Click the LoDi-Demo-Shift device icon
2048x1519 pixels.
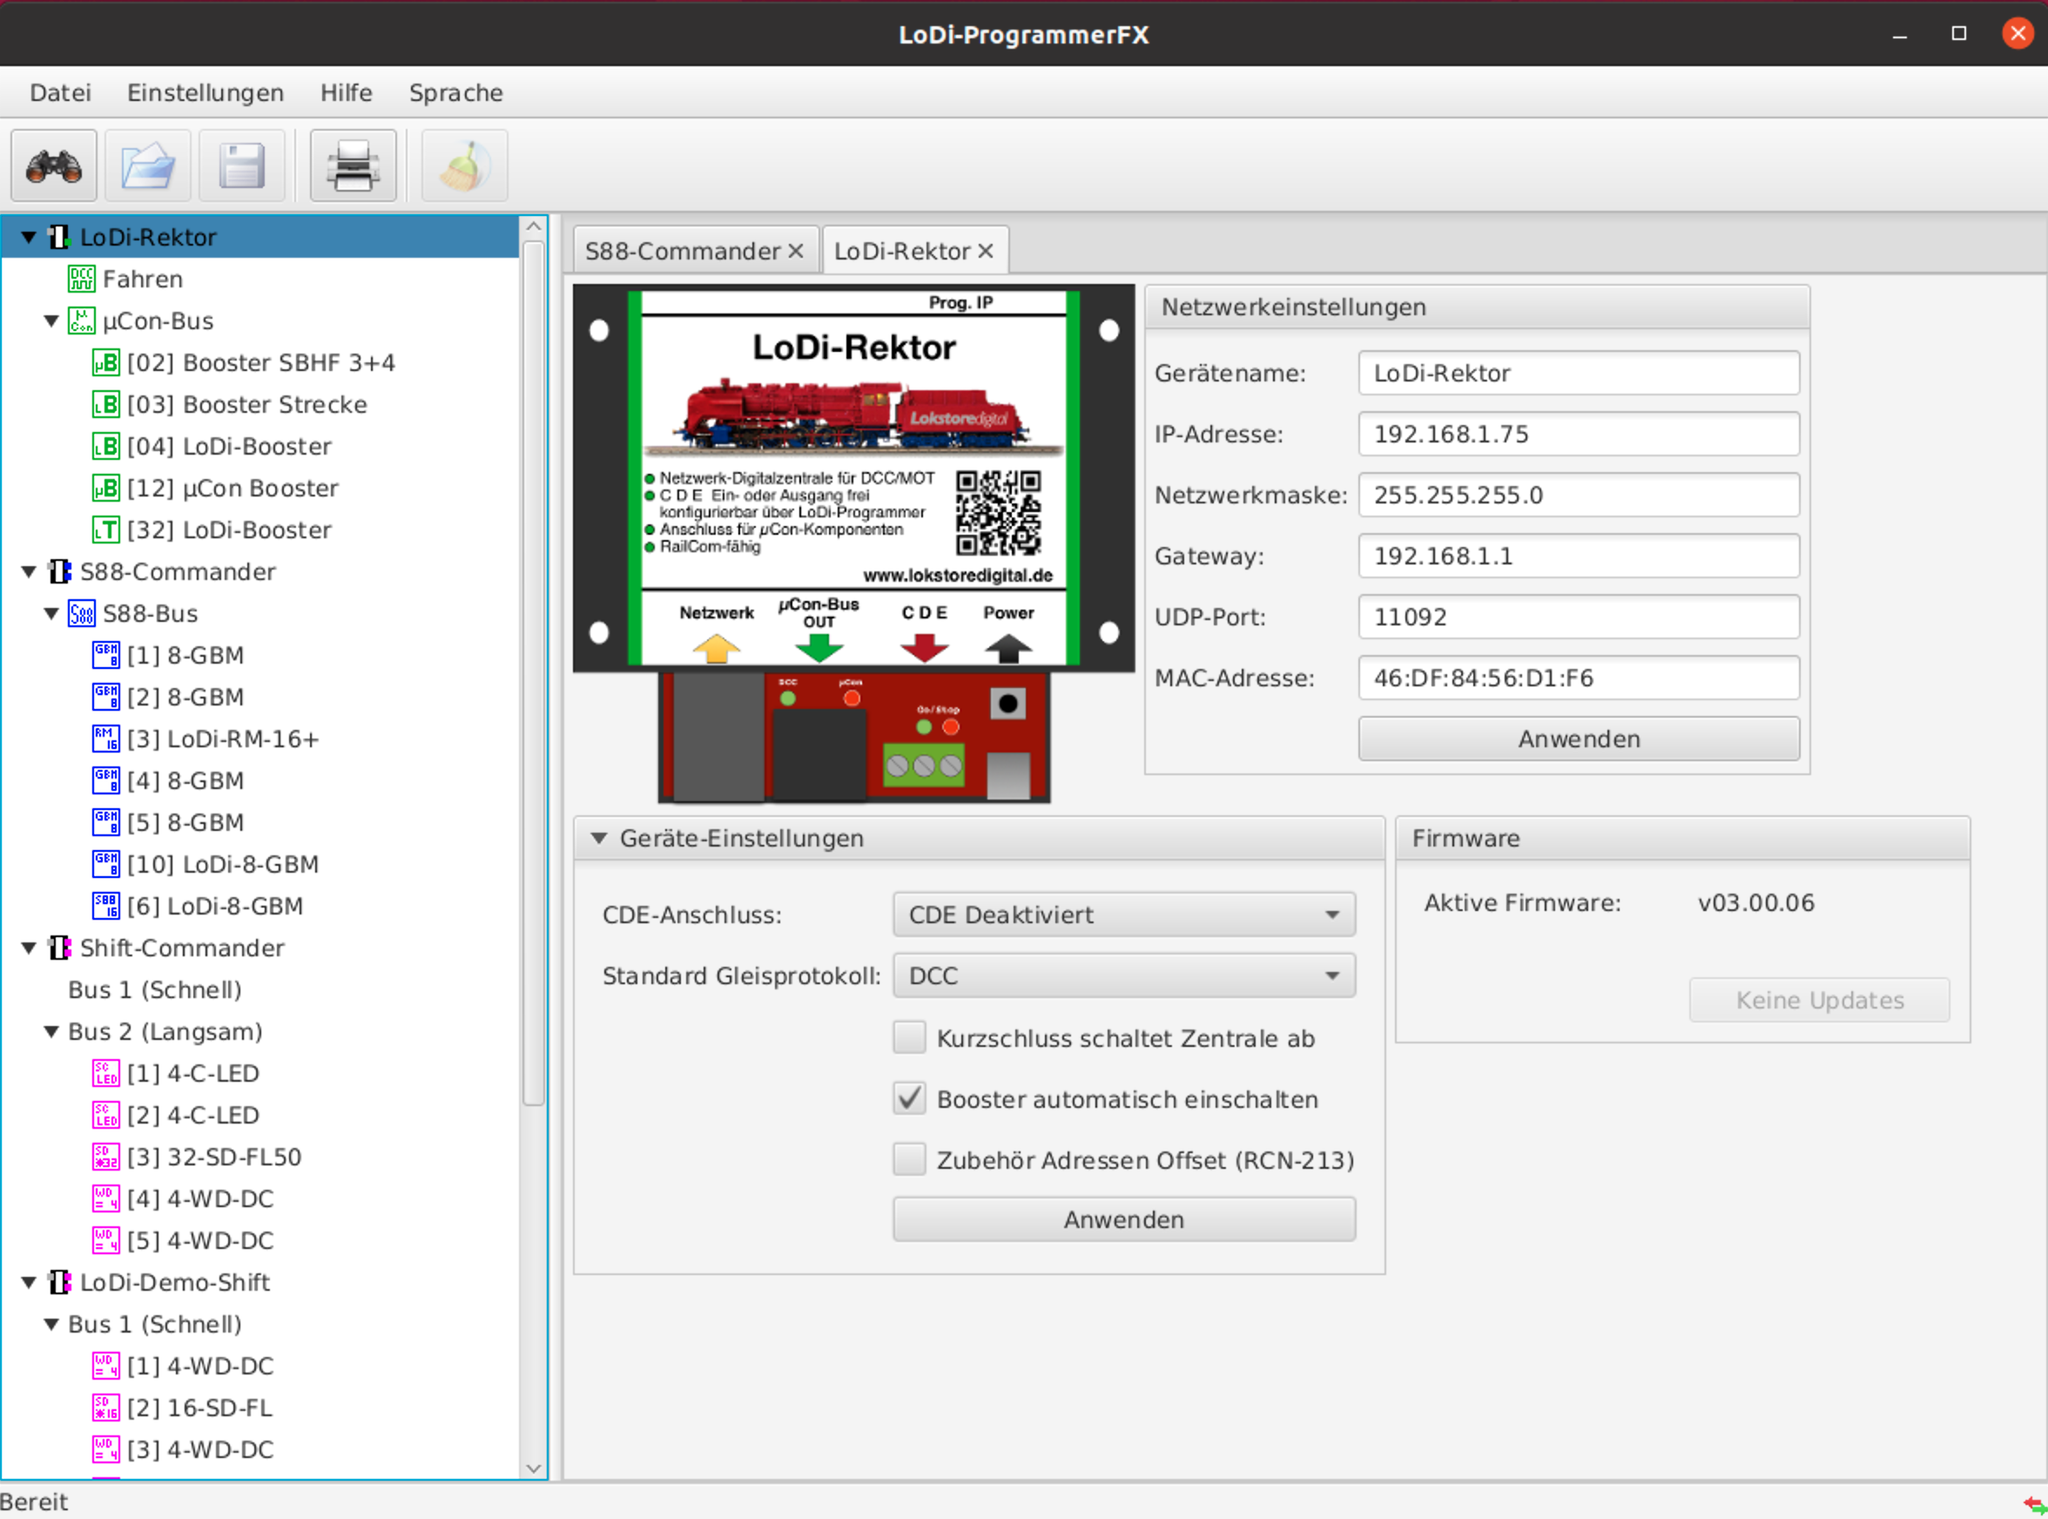click(60, 1283)
